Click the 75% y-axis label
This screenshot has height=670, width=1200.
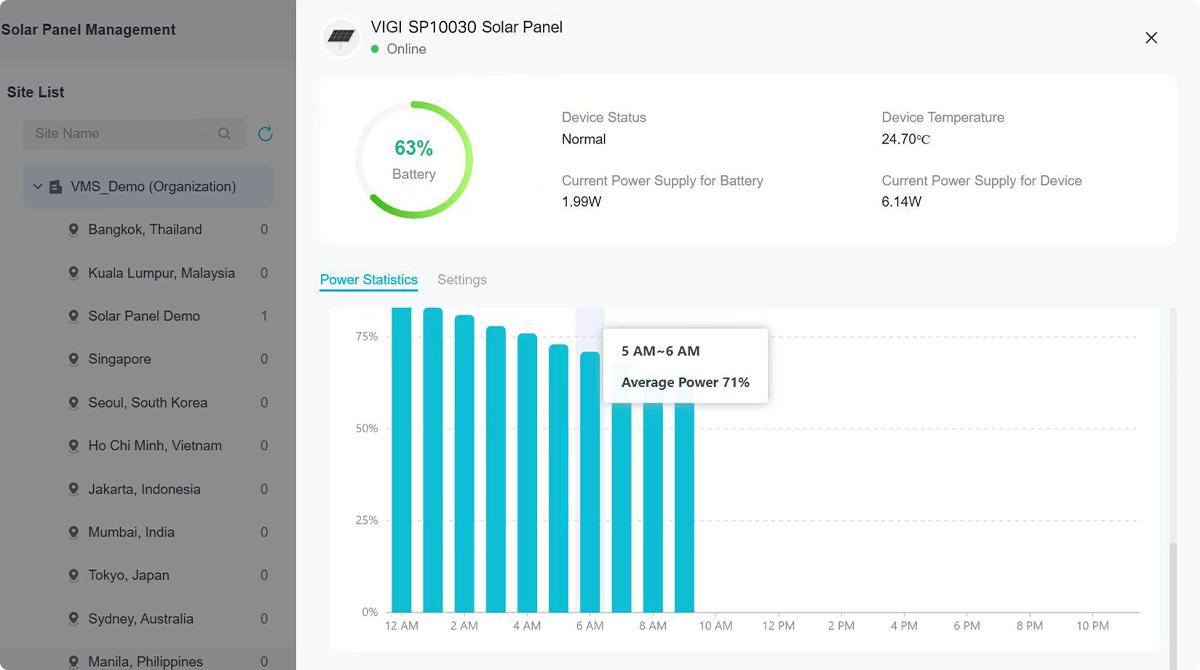pyautogui.click(x=367, y=337)
